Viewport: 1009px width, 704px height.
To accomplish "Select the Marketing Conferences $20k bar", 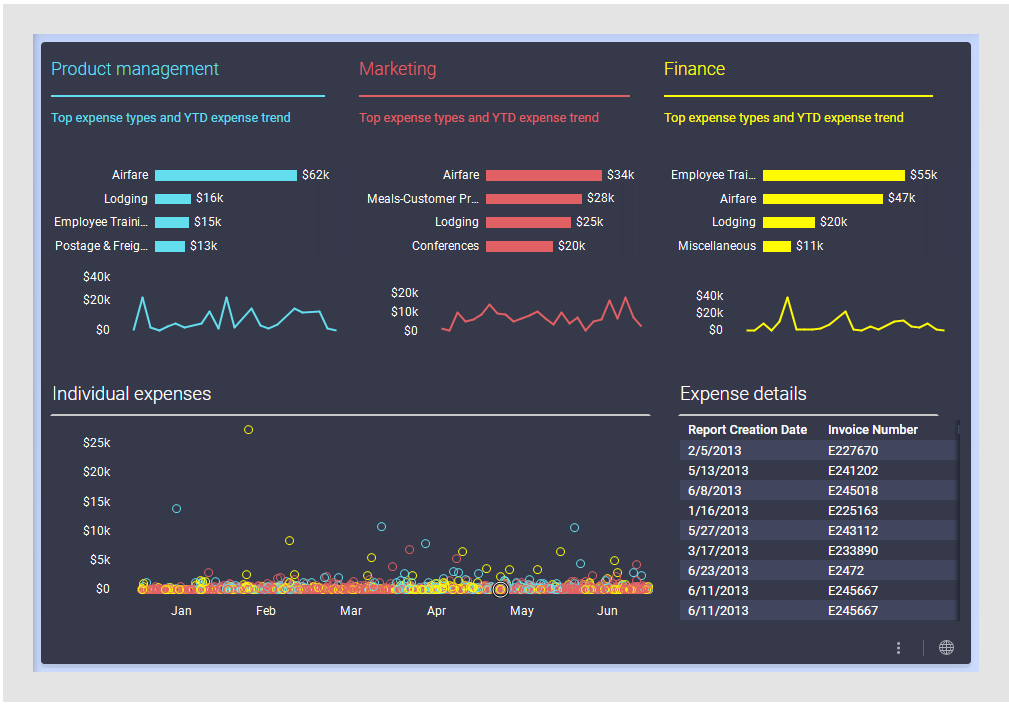I will (518, 246).
